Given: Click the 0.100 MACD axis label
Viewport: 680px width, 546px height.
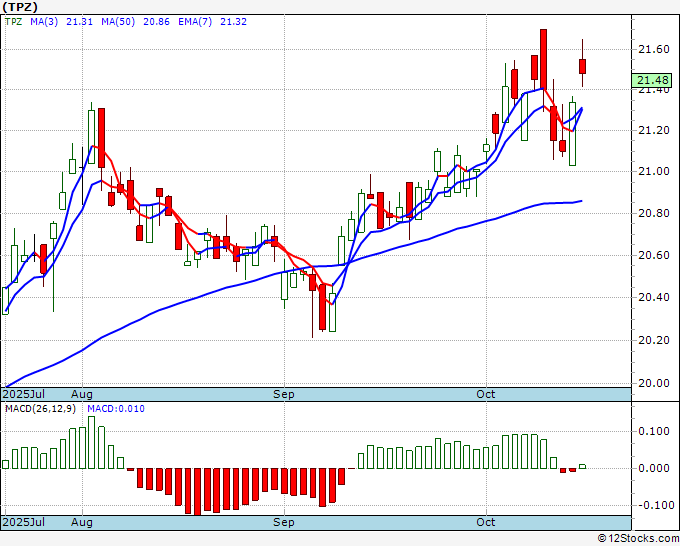Looking at the screenshot, I should pyautogui.click(x=654, y=431).
